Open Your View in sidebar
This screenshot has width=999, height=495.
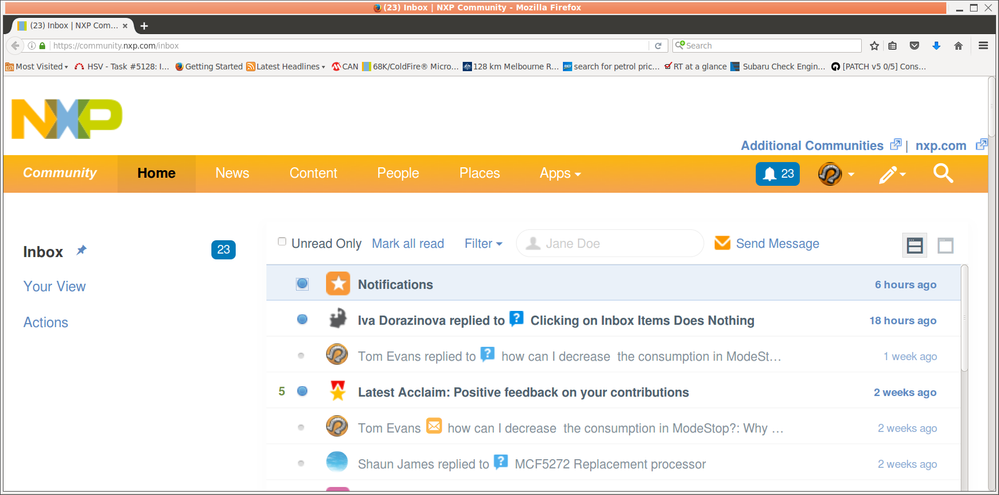click(55, 287)
